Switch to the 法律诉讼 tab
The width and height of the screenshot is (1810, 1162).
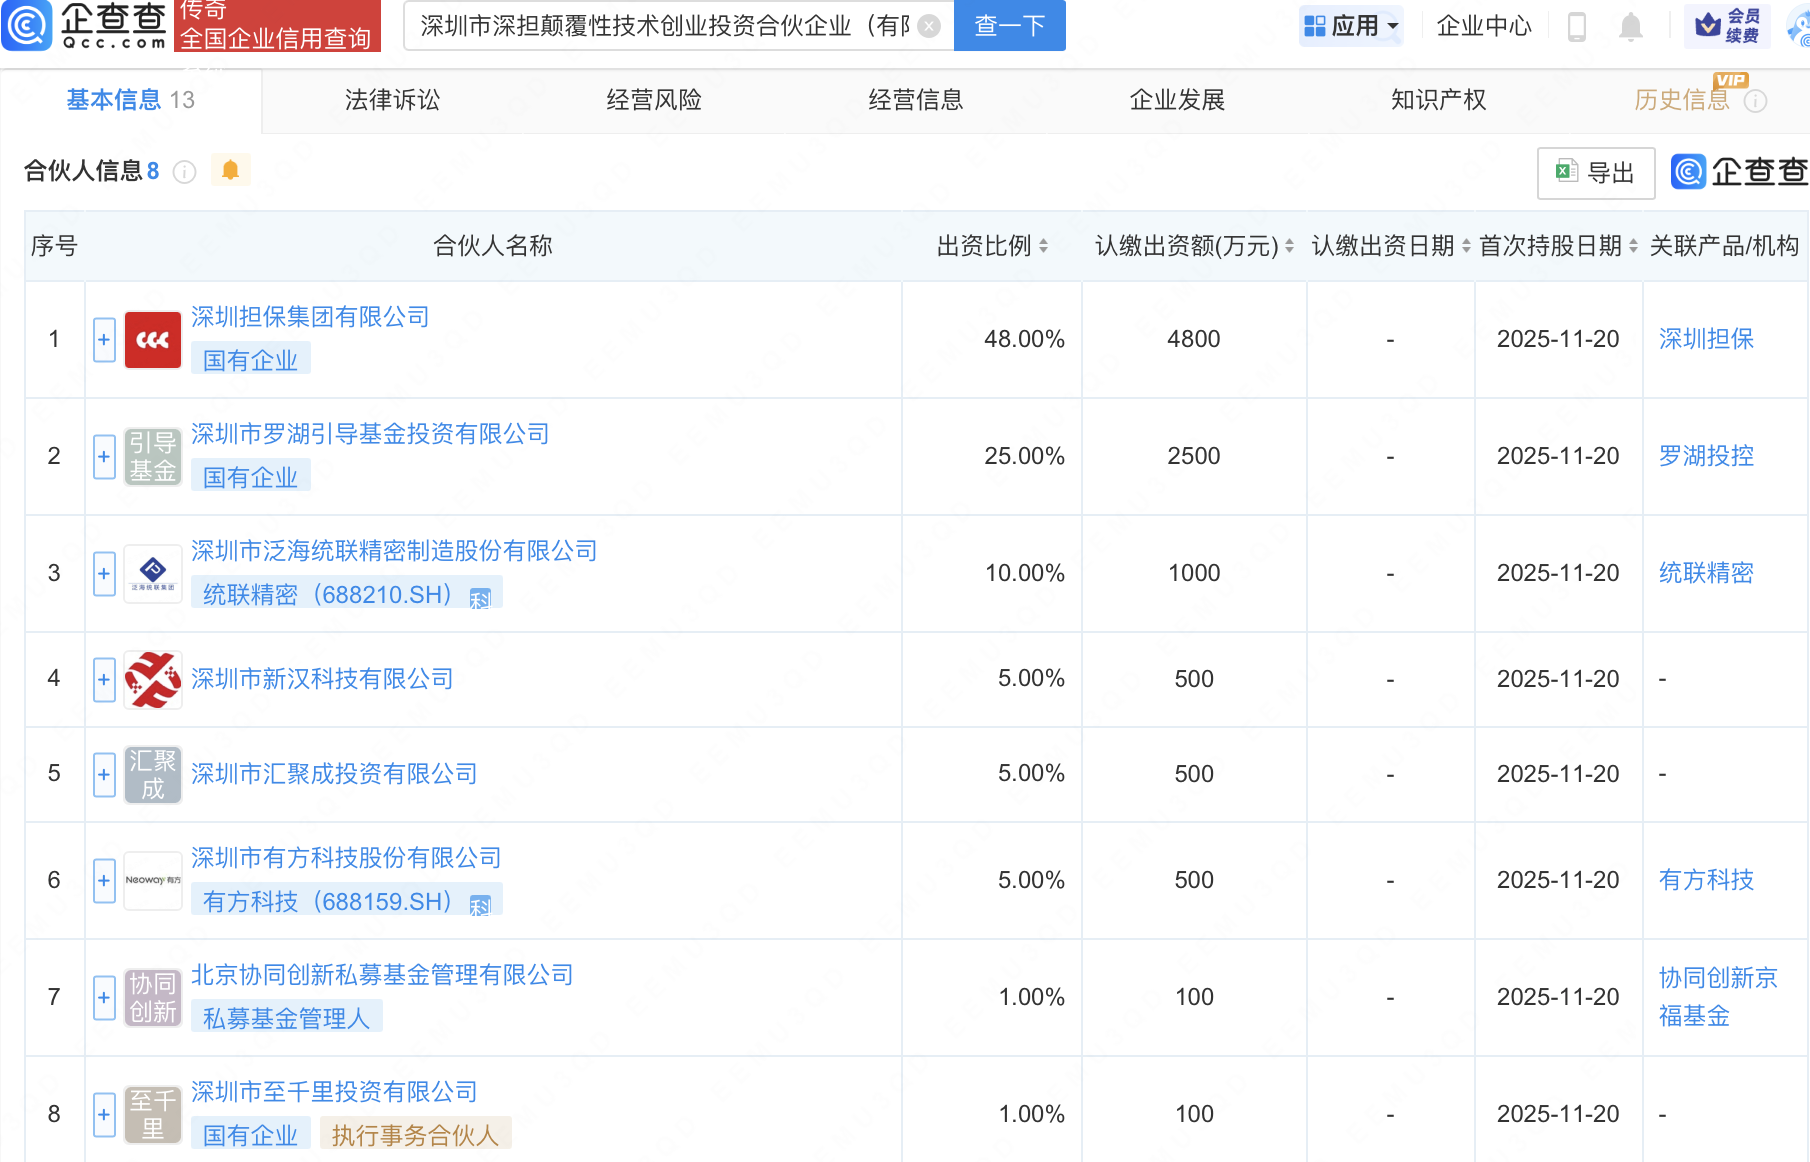[392, 100]
